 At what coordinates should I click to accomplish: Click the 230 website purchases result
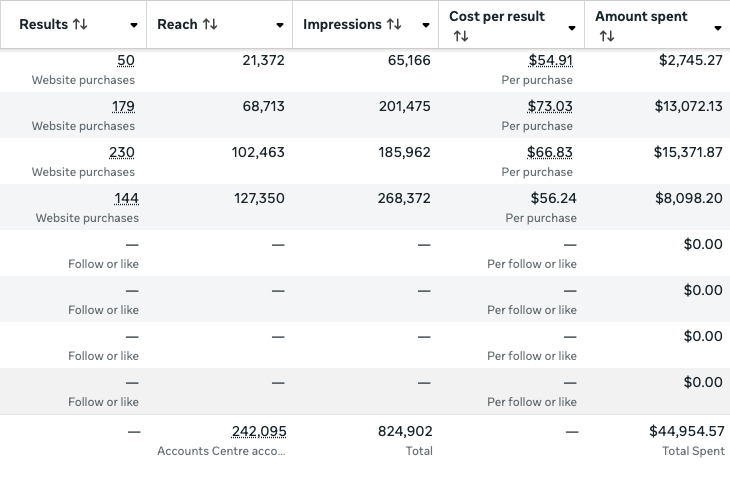pyautogui.click(x=122, y=153)
